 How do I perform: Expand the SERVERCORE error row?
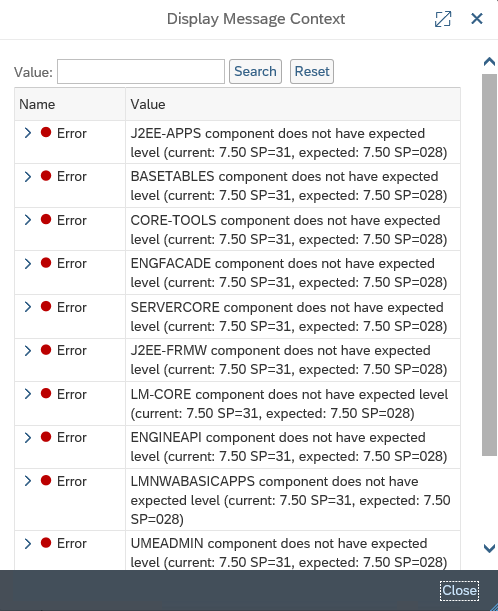point(28,307)
